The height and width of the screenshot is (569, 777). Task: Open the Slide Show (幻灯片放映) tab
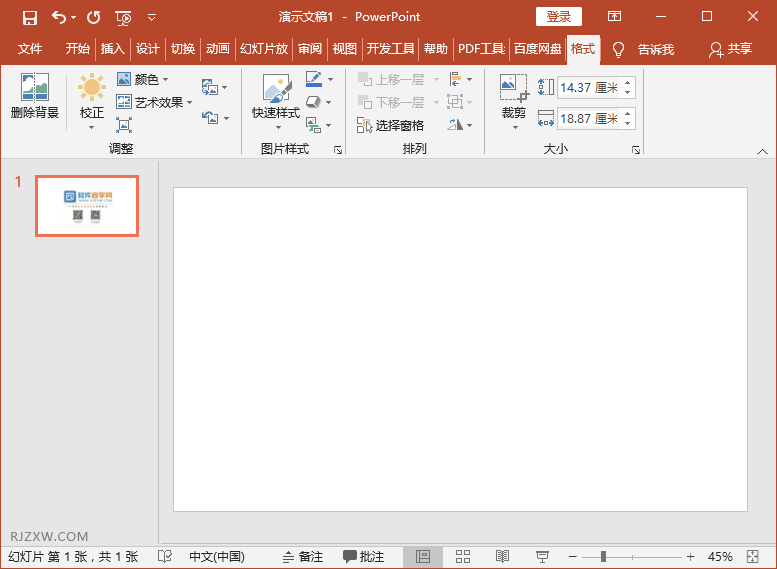pos(264,49)
